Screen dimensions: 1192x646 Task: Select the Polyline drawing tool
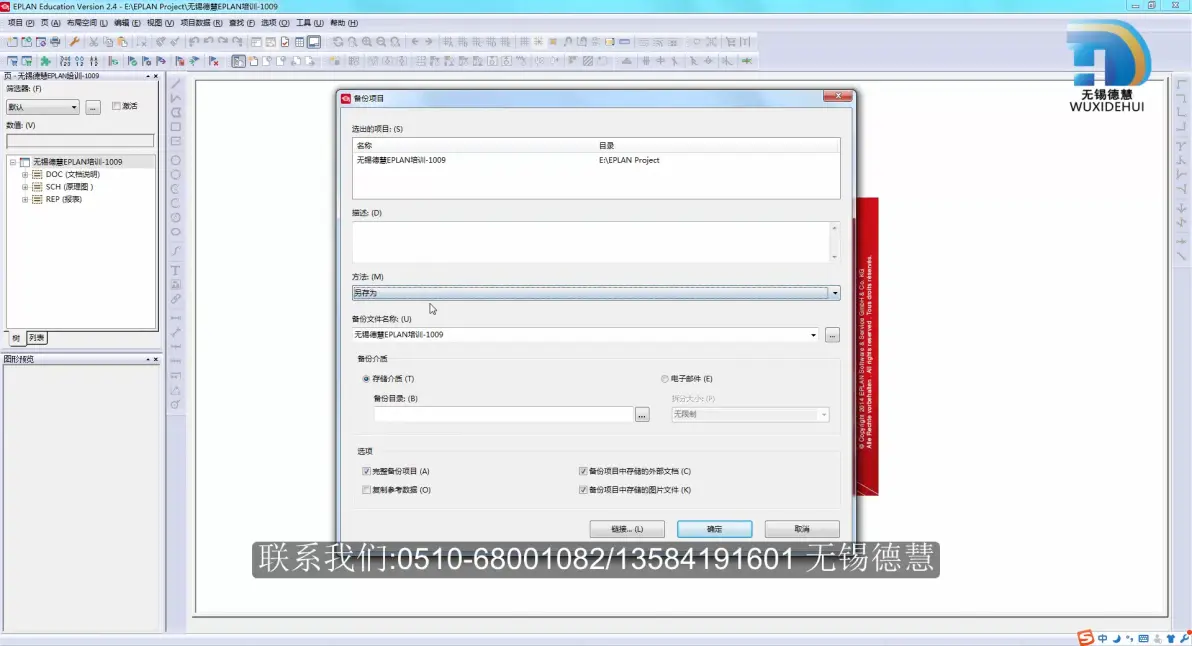click(x=176, y=98)
